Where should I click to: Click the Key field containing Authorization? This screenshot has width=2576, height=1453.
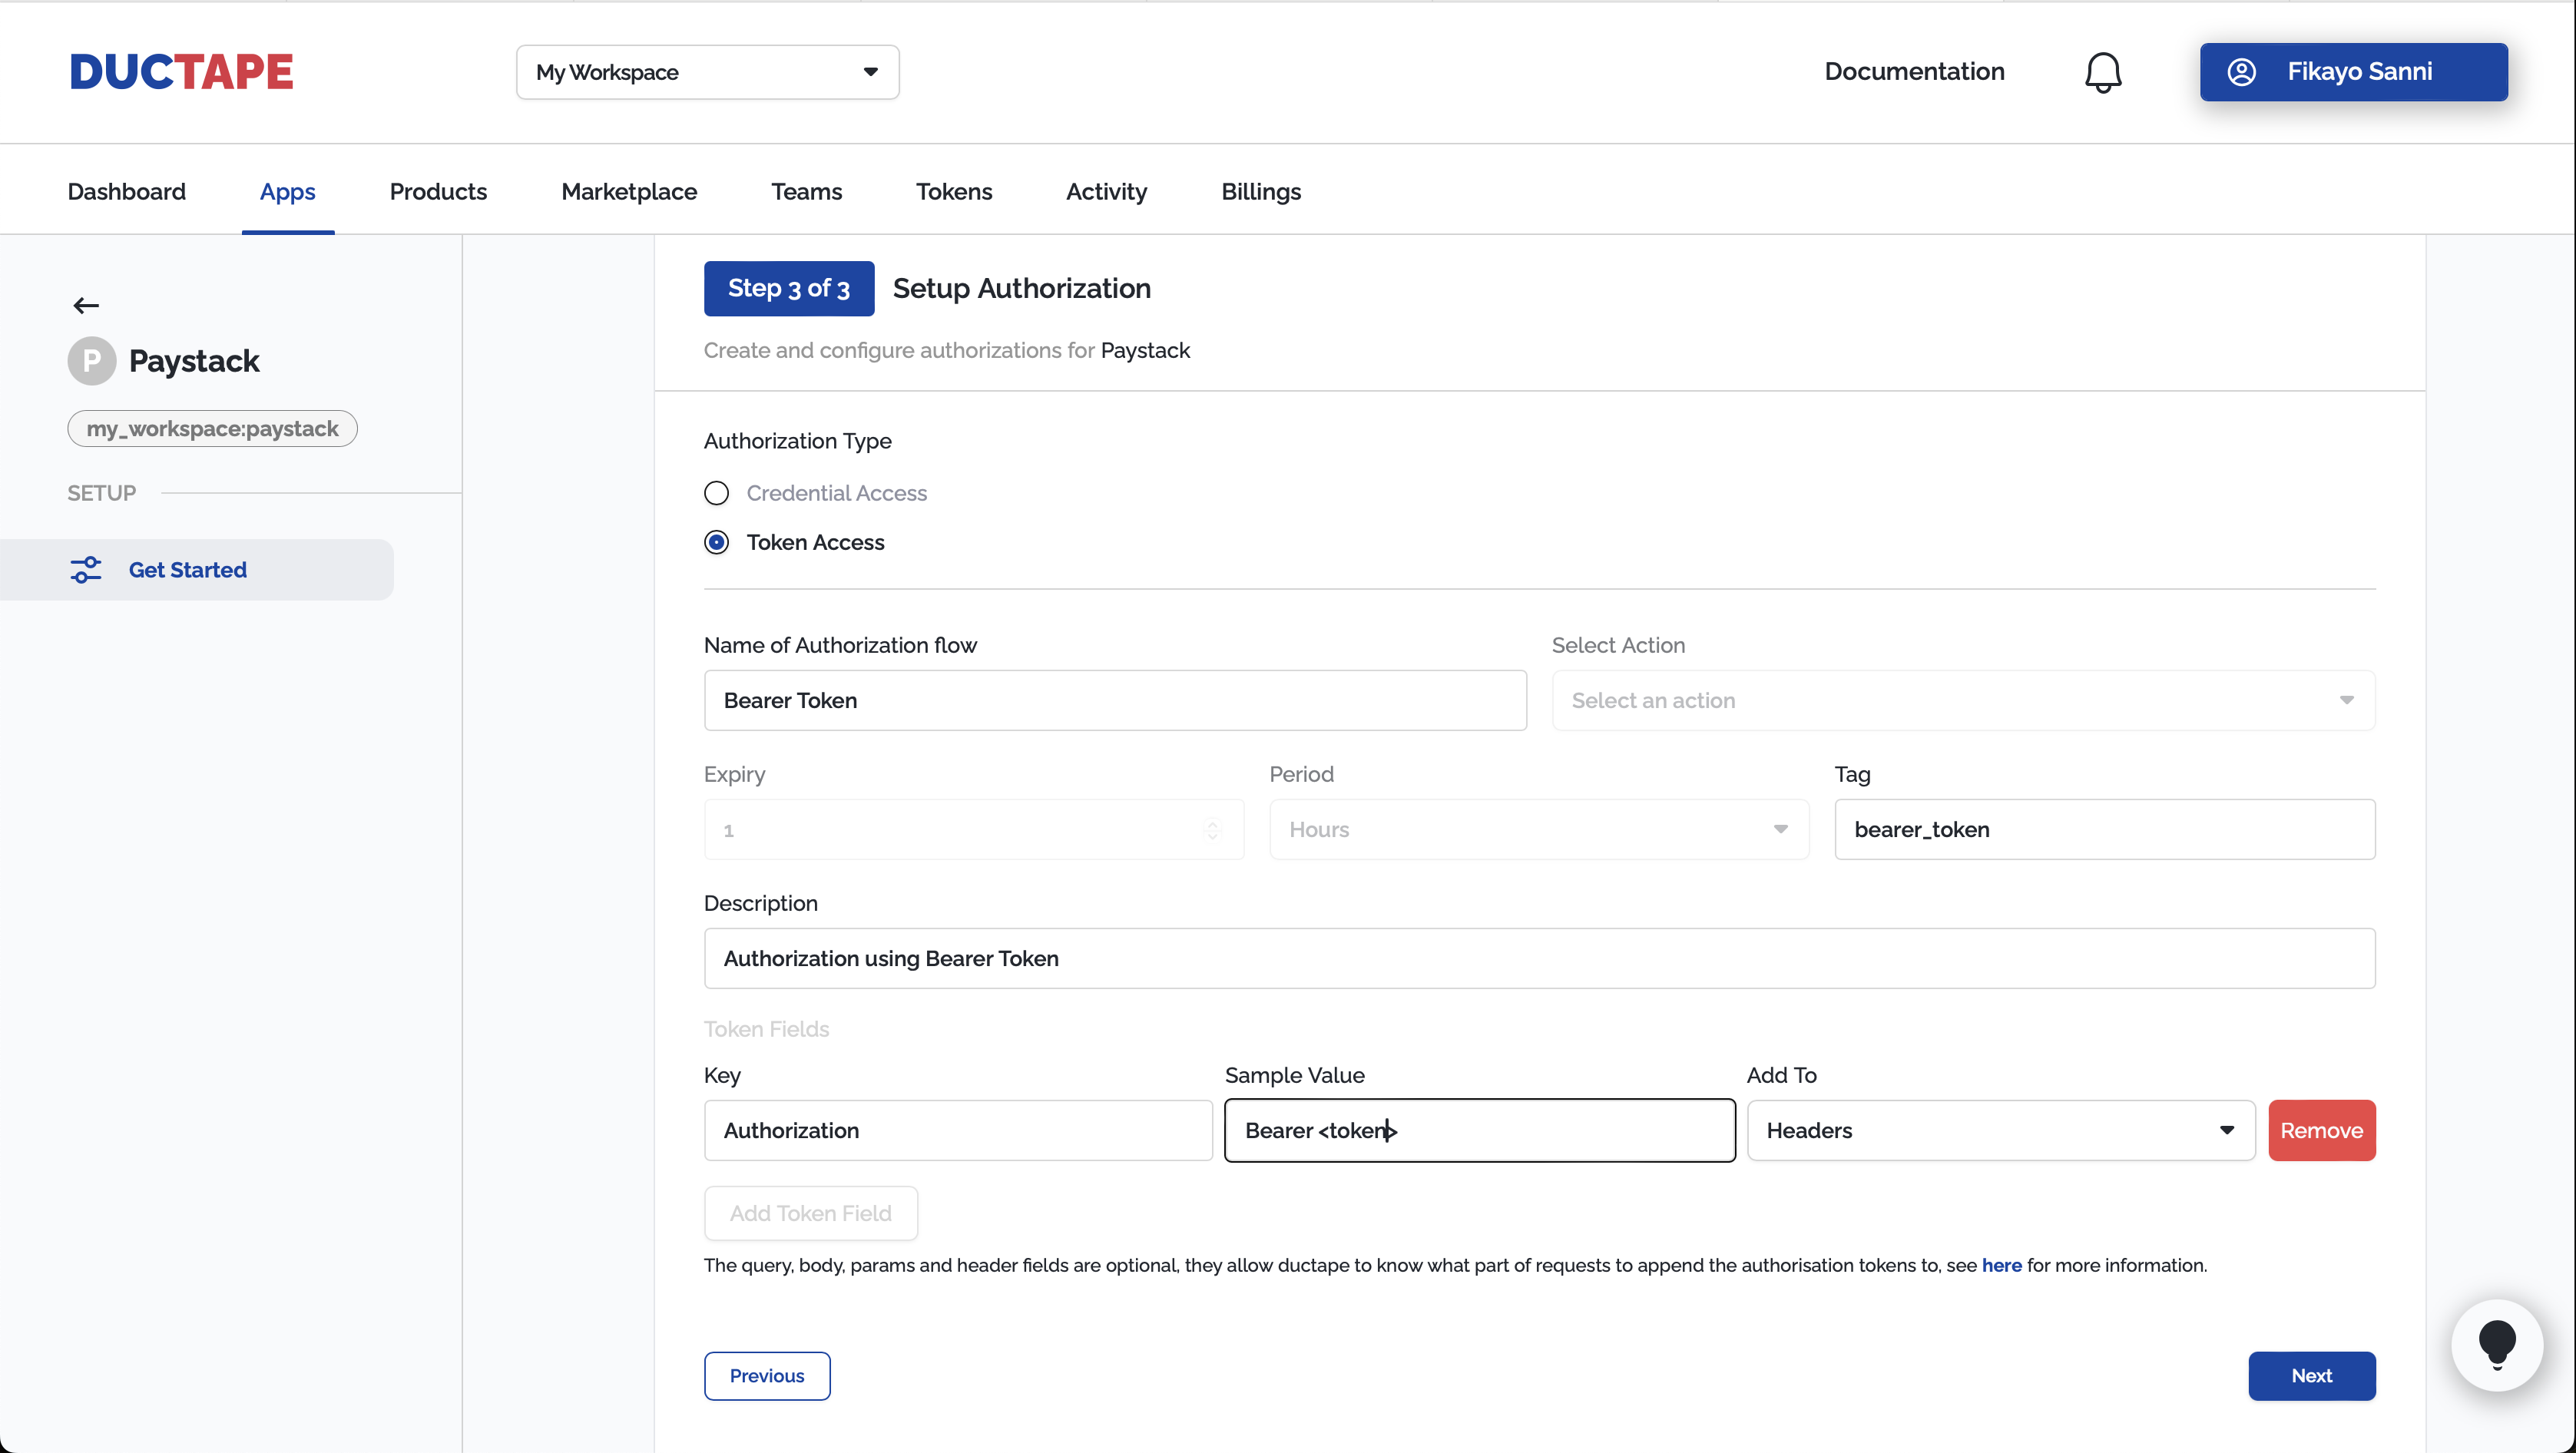tap(958, 1130)
